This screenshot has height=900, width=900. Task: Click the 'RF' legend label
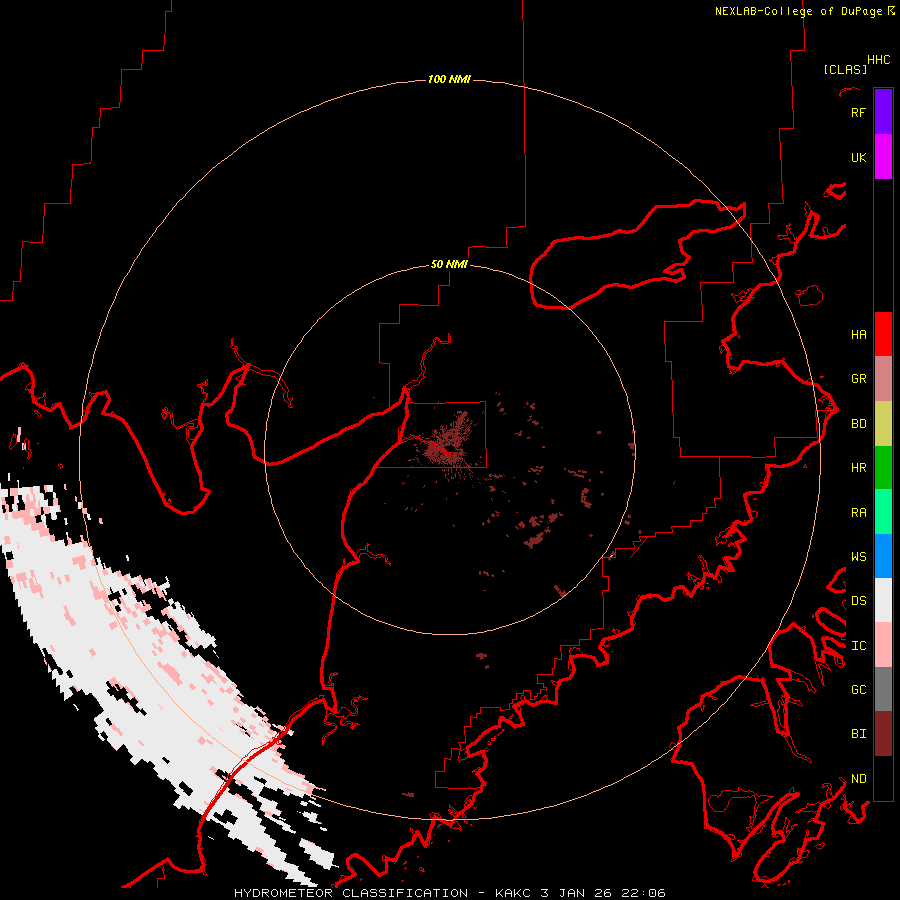point(858,112)
